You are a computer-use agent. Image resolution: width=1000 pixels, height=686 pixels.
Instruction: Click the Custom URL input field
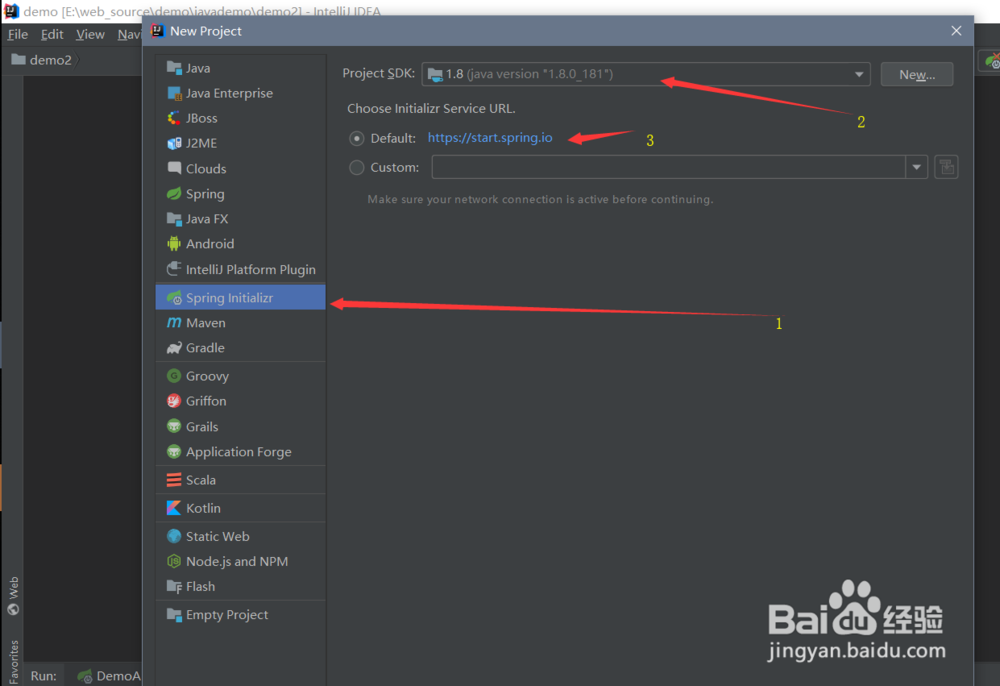pos(668,167)
